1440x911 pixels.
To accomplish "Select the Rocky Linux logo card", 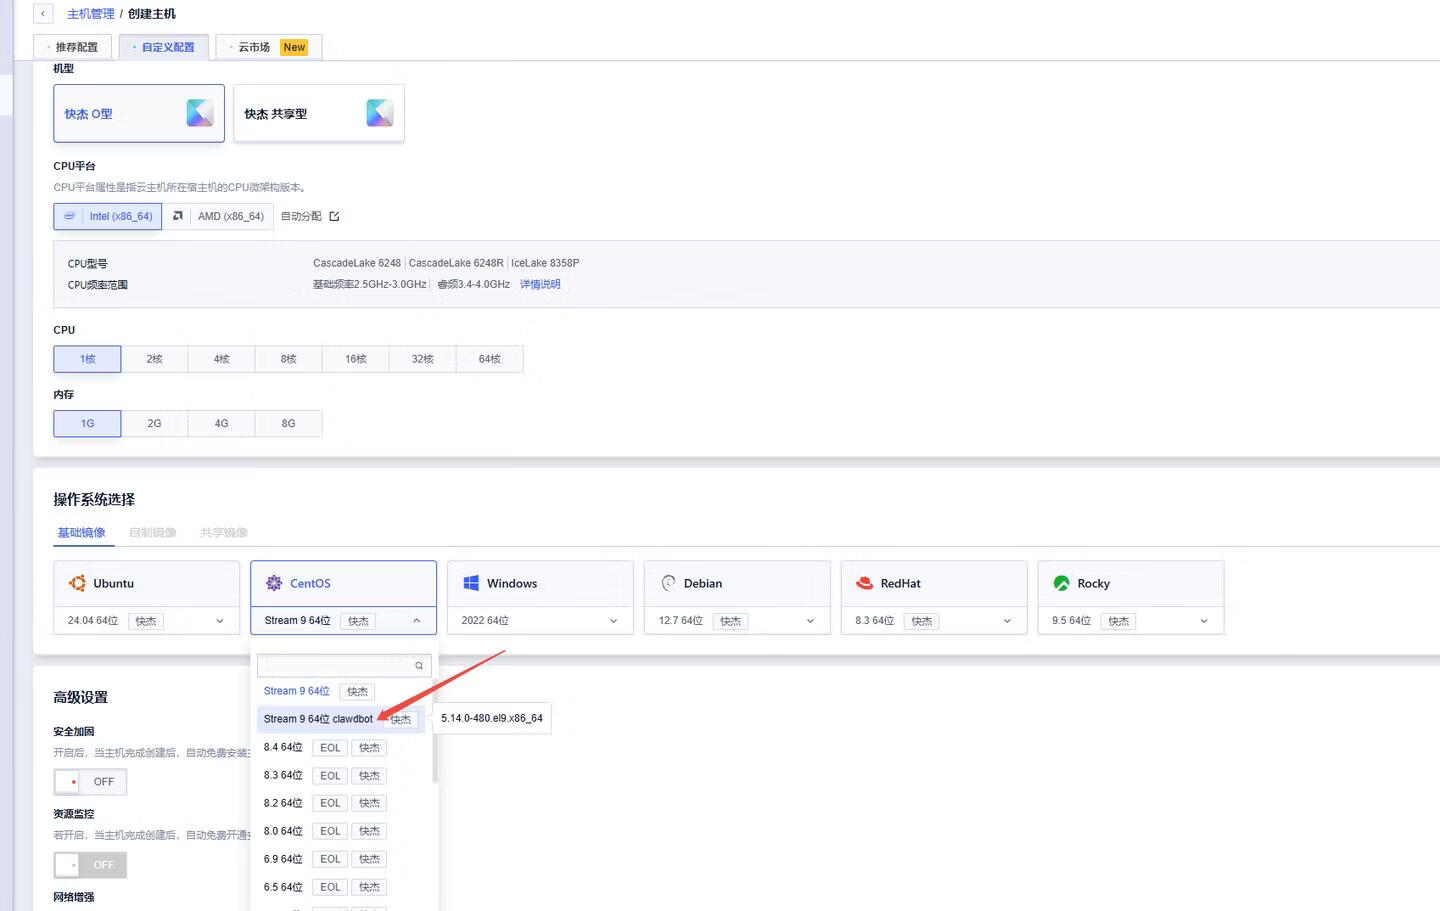I will (1061, 583).
